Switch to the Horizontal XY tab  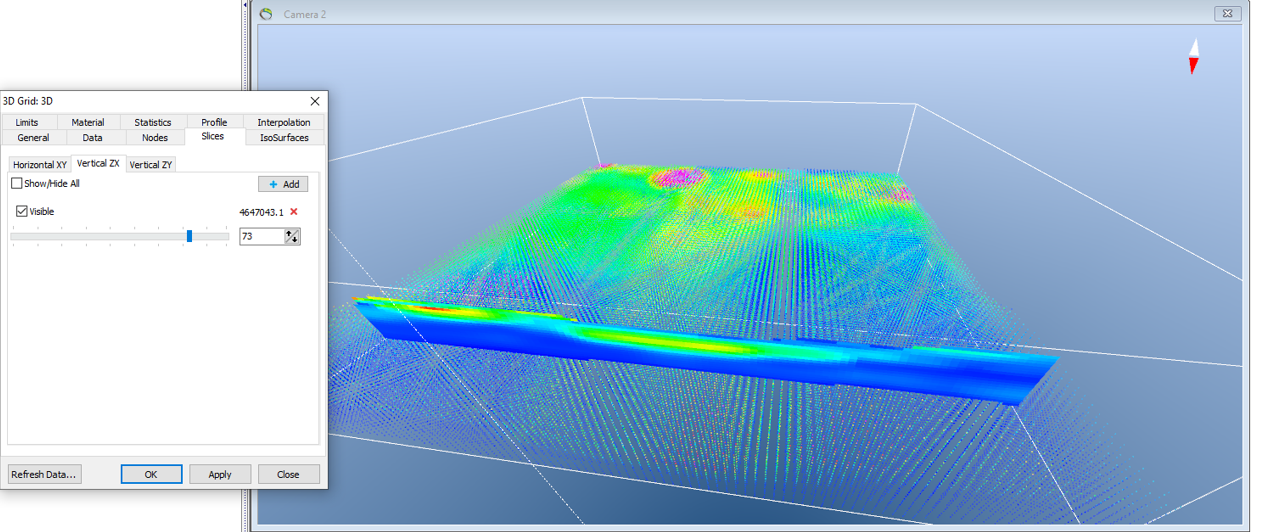tap(40, 164)
